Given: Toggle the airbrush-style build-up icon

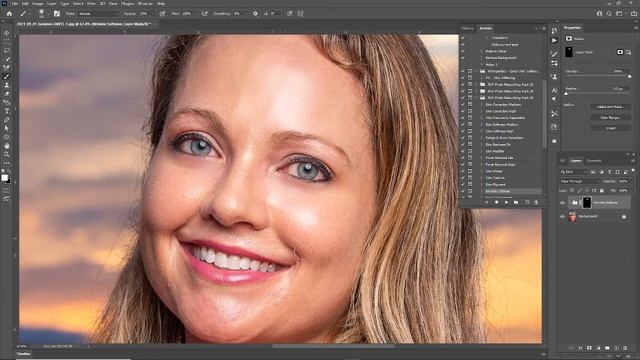Looking at the screenshot, I should [x=204, y=13].
